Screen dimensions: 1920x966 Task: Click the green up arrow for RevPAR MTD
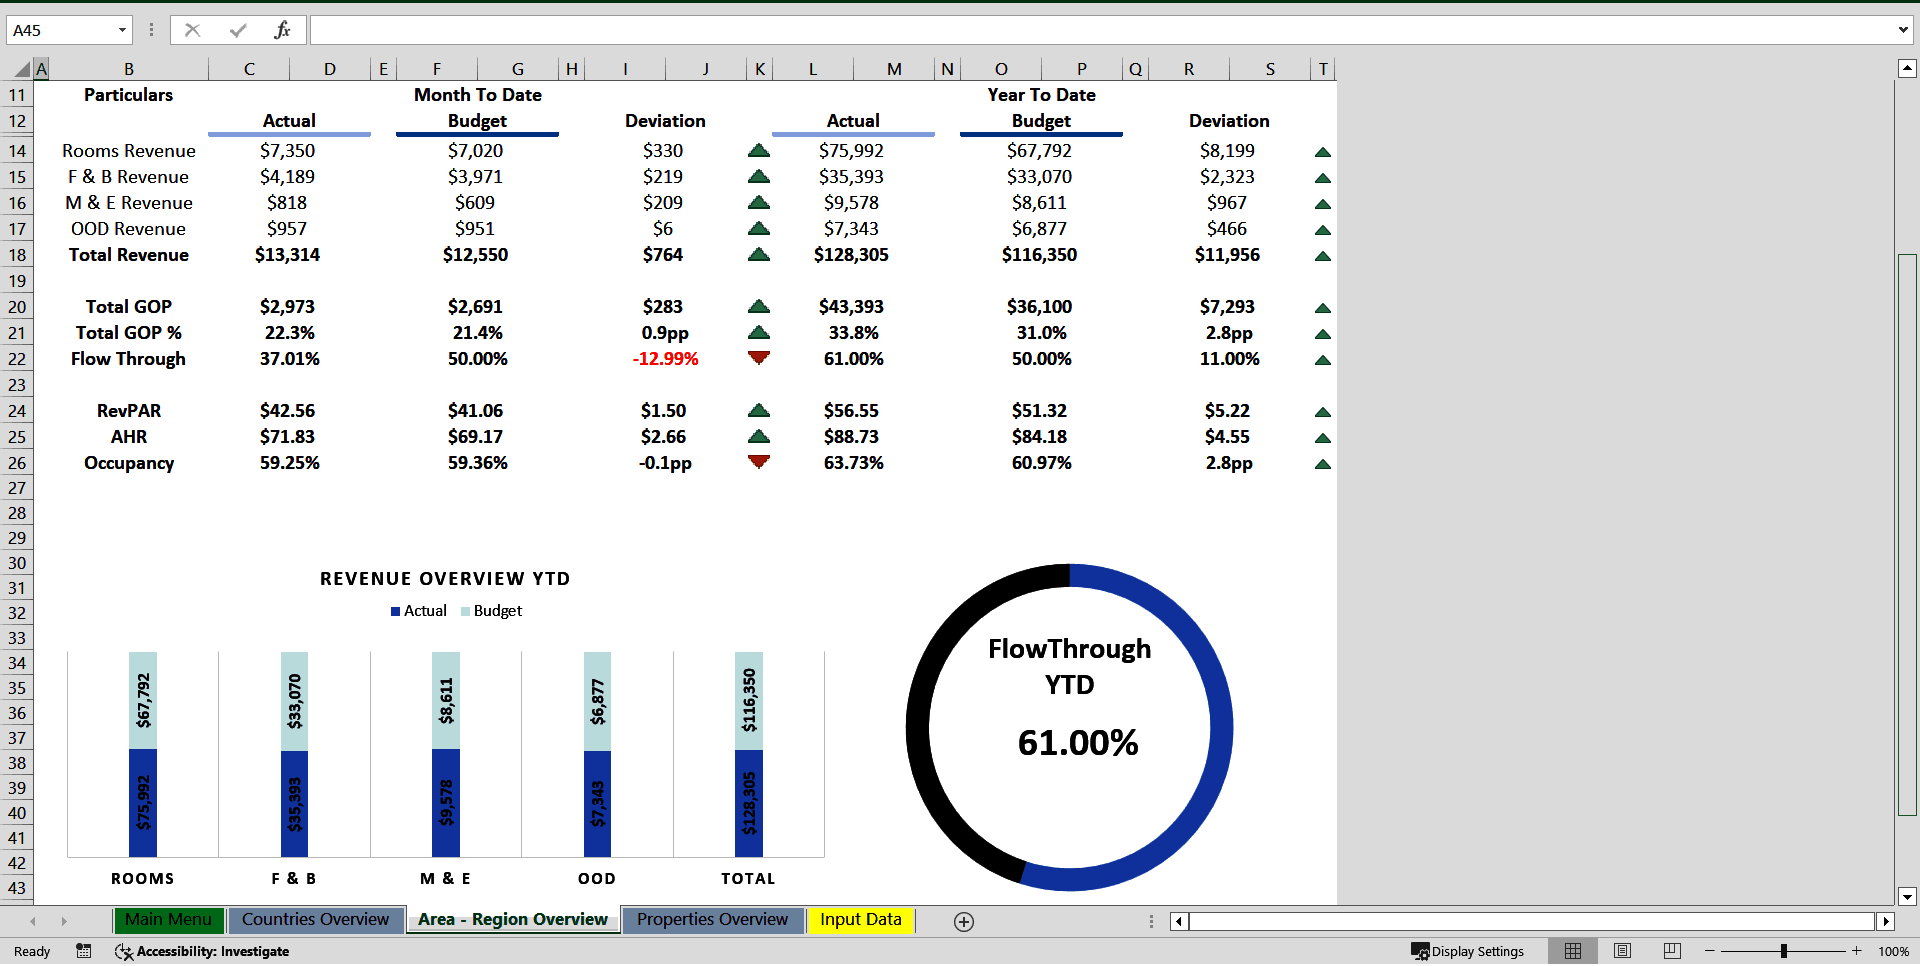point(759,410)
